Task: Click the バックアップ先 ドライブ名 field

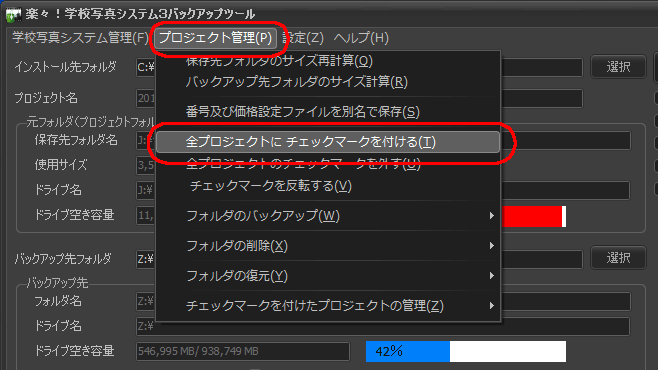Action: (x=383, y=326)
